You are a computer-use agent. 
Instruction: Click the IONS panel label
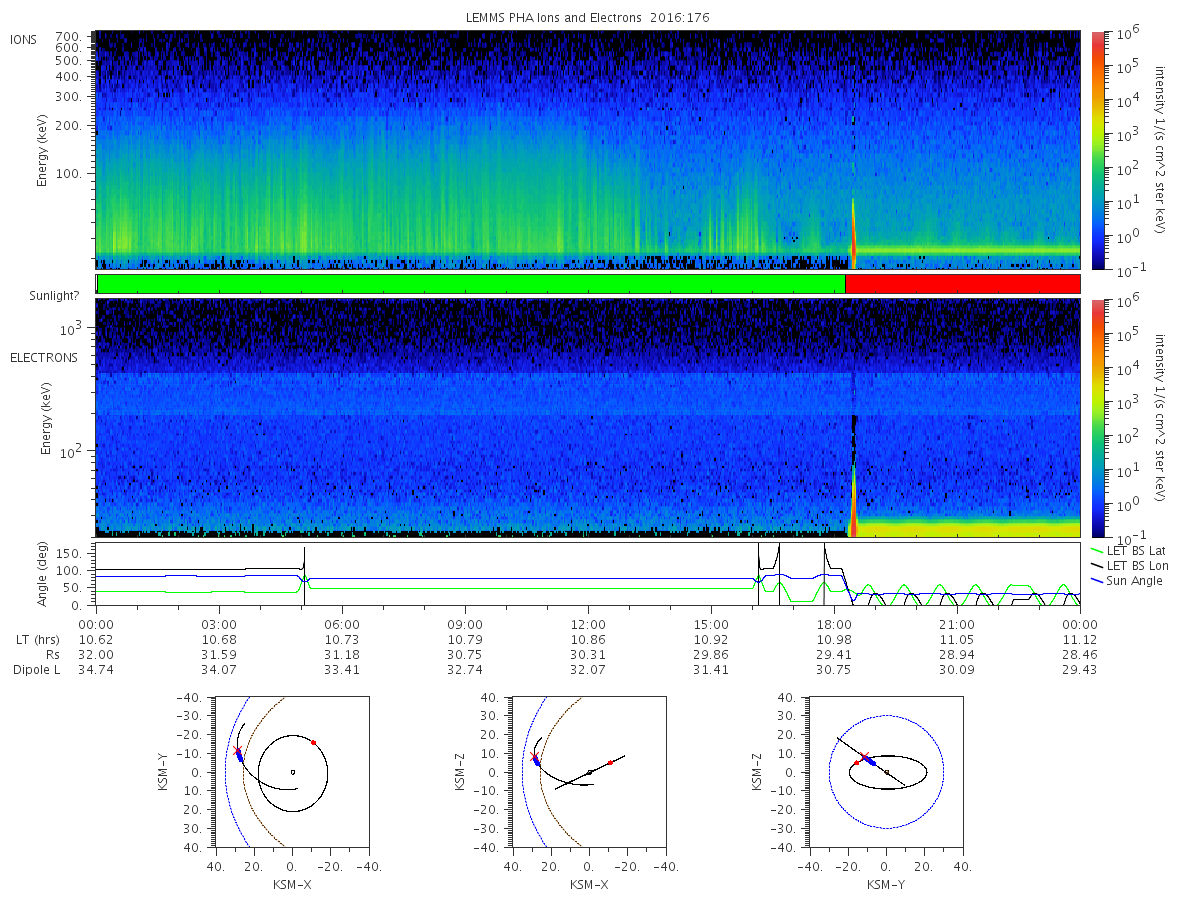[23, 39]
